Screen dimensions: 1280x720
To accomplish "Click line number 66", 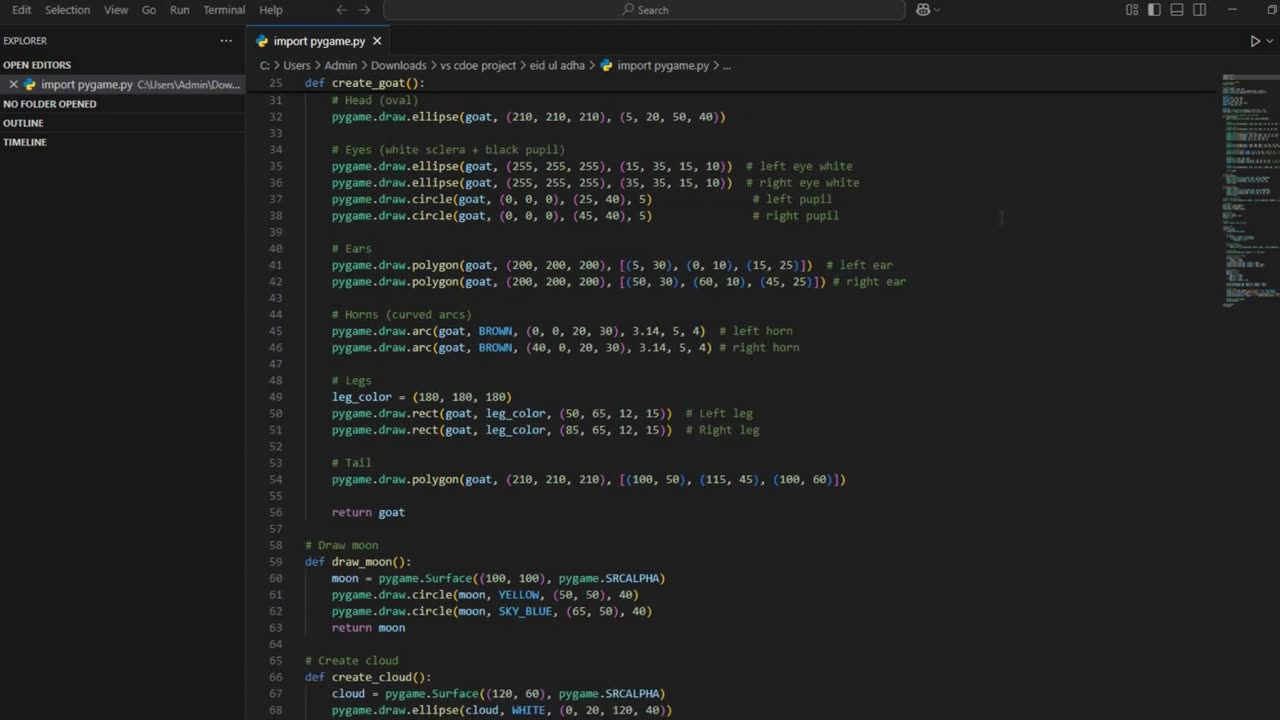I will coord(276,677).
